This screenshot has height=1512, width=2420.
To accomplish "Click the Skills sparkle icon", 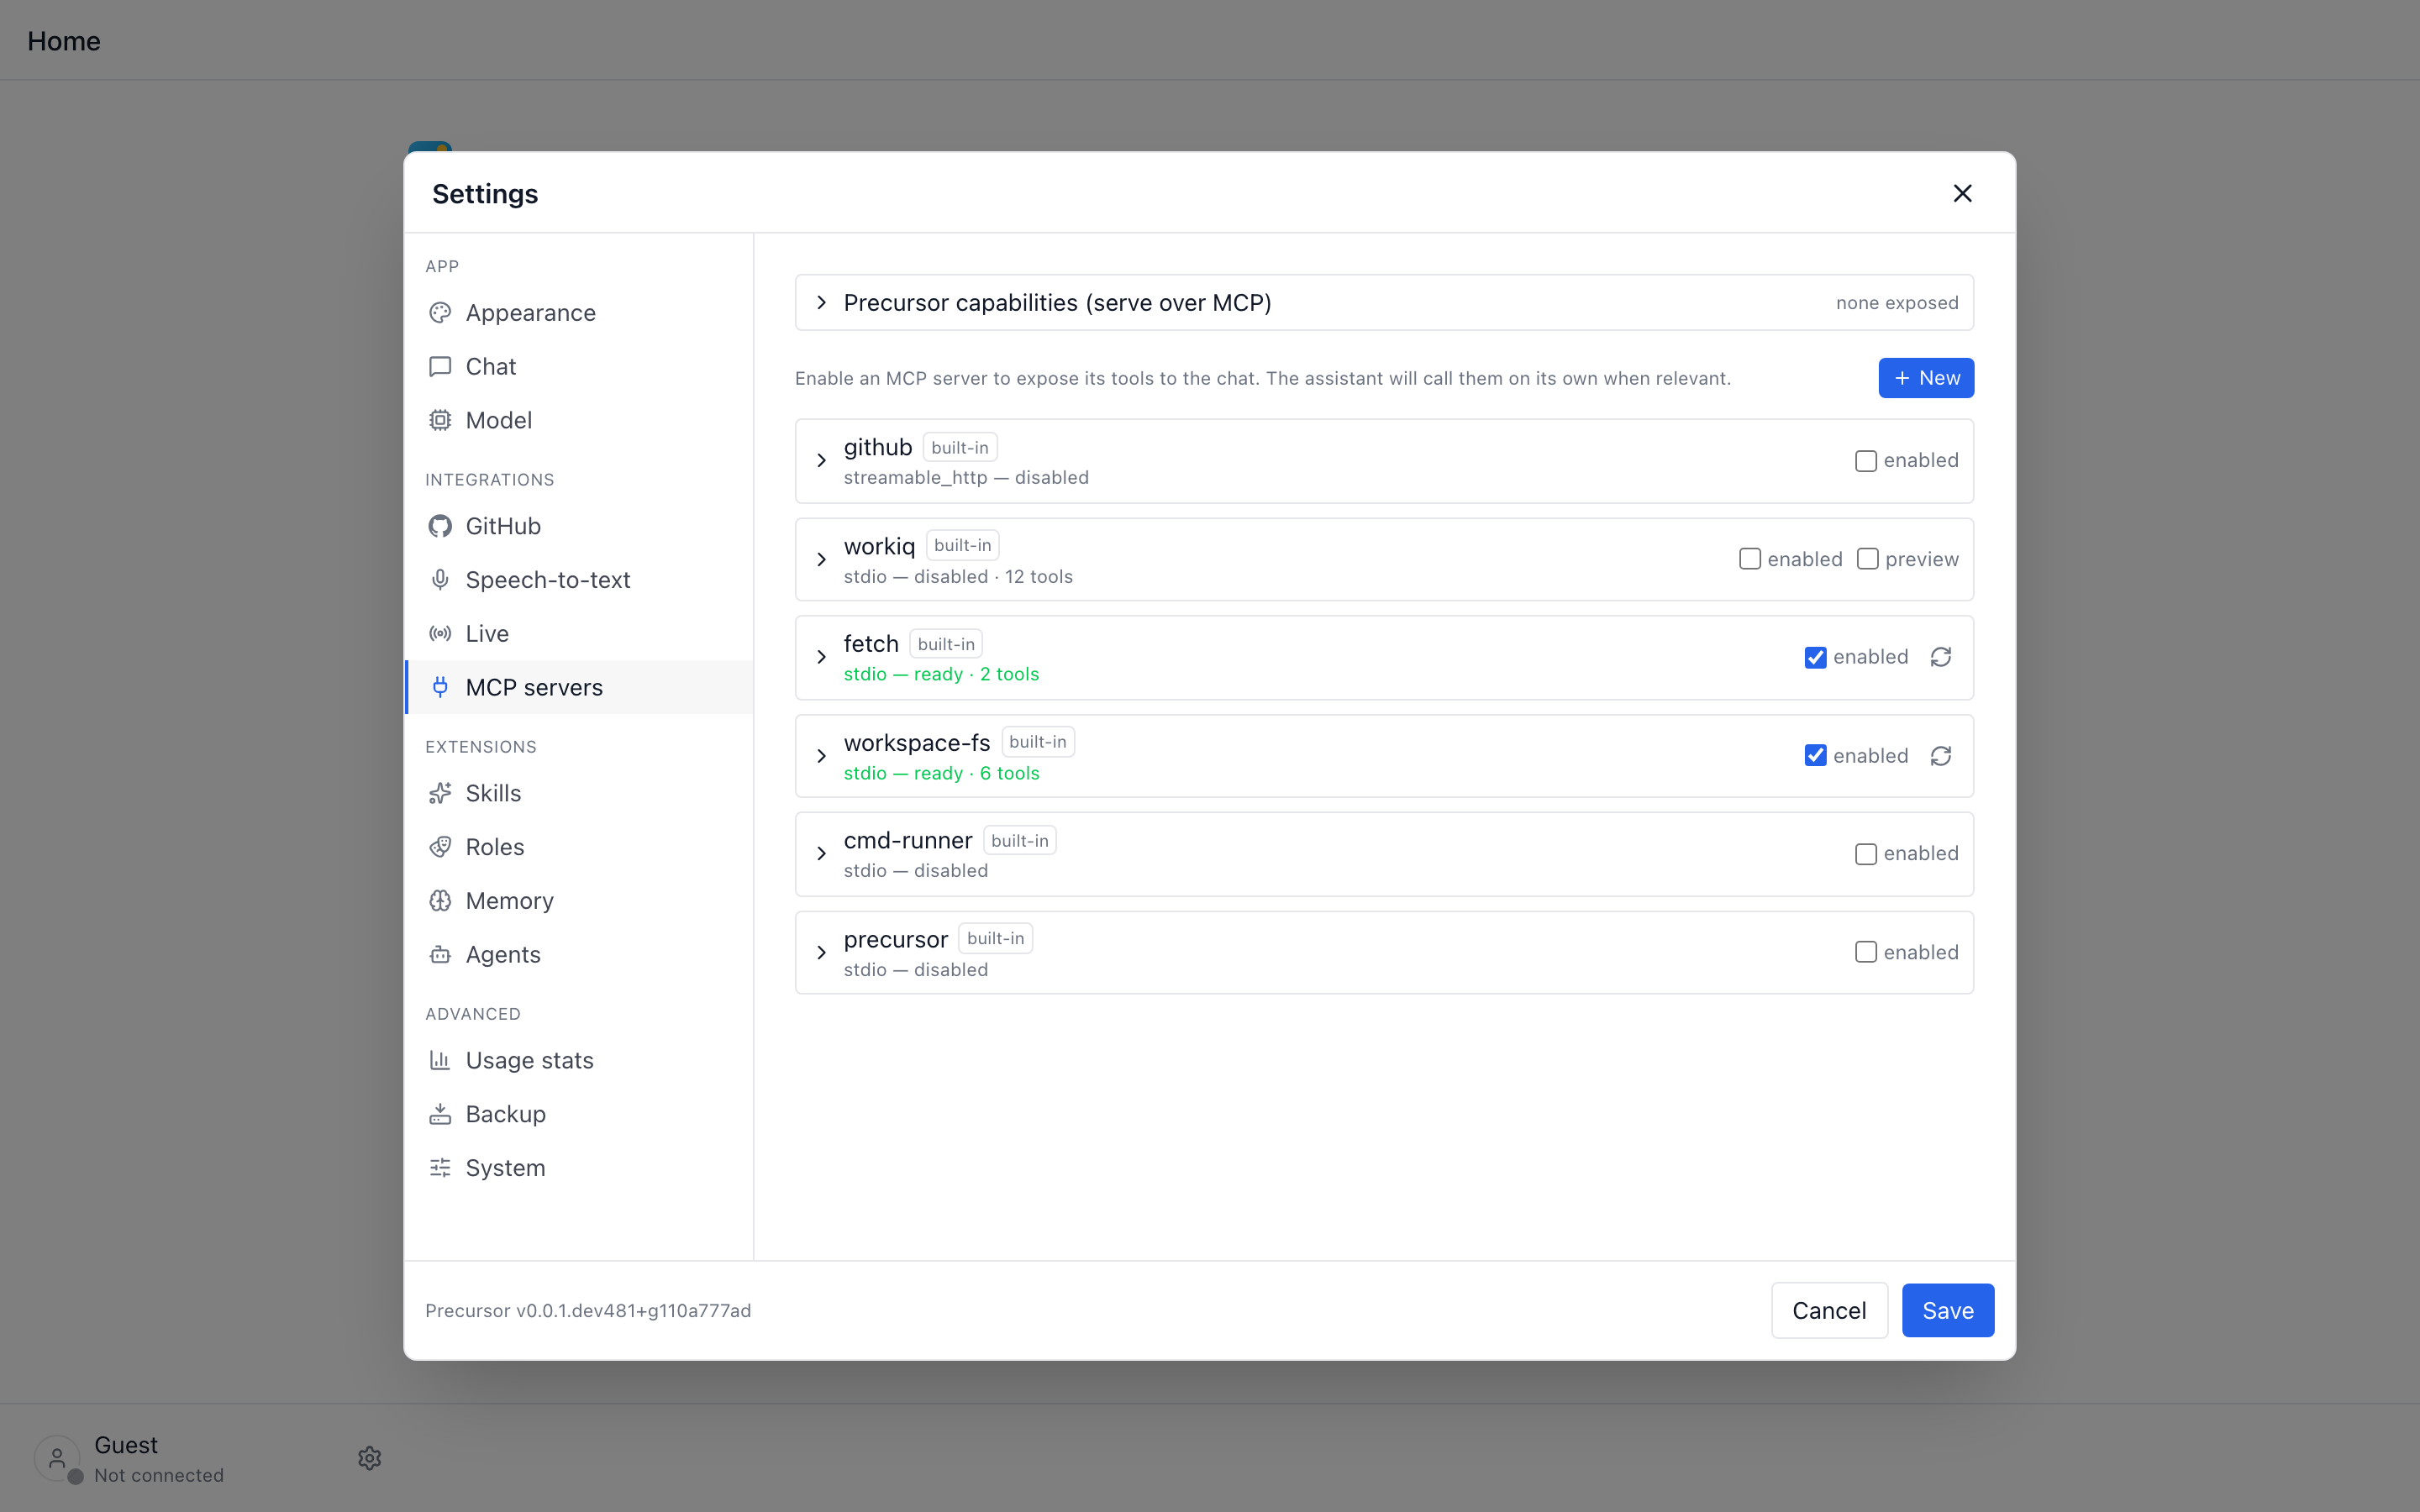I will (x=440, y=793).
